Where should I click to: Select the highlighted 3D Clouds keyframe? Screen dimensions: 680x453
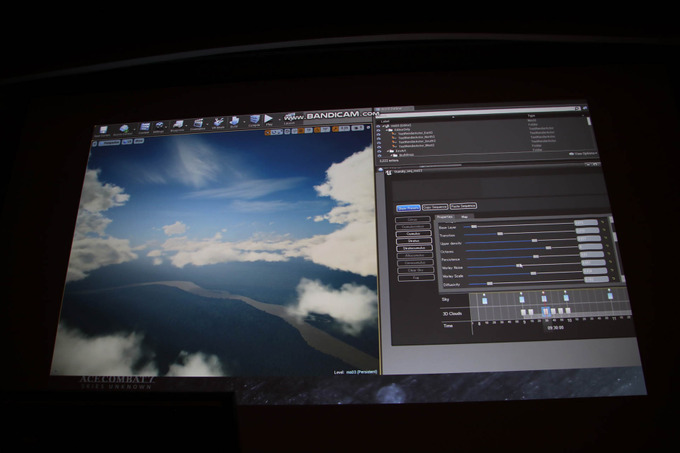click(x=545, y=311)
